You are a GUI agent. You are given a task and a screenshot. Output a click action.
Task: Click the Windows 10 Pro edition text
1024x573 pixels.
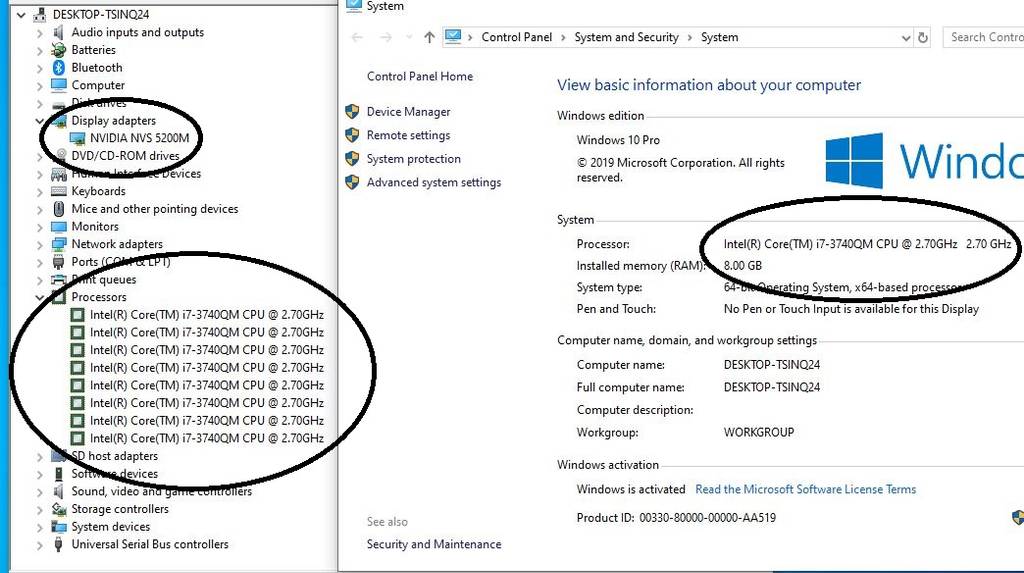(618, 140)
